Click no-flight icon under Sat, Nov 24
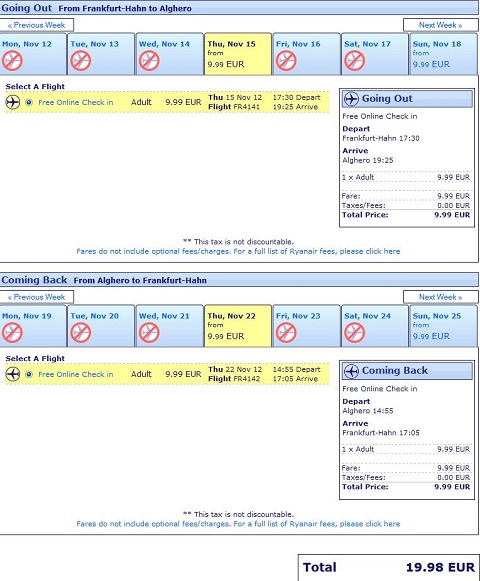Screen dimensions: 480x581 click(x=355, y=333)
